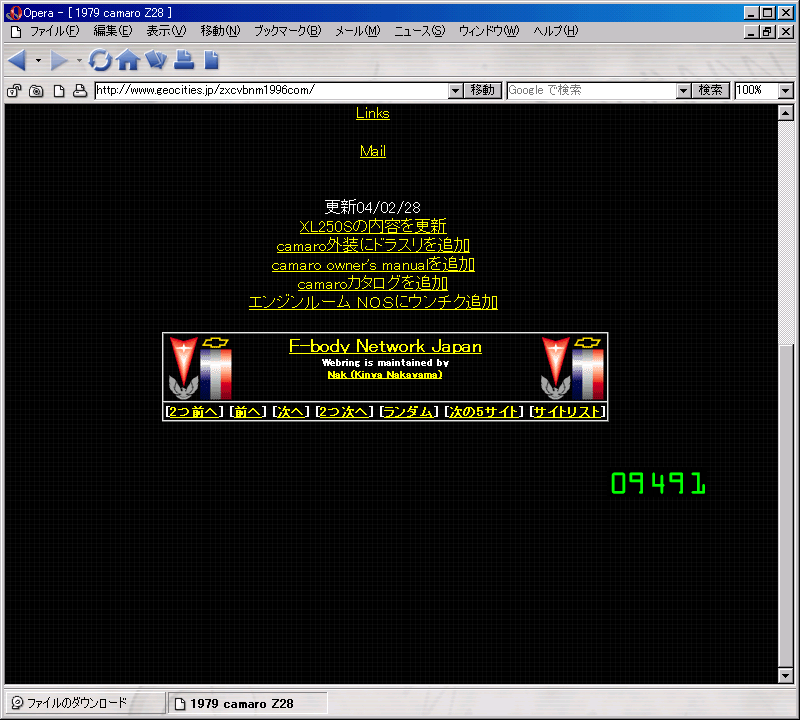This screenshot has width=800, height=720.
Task: Click the 移動 (Go) button
Action: (x=483, y=90)
